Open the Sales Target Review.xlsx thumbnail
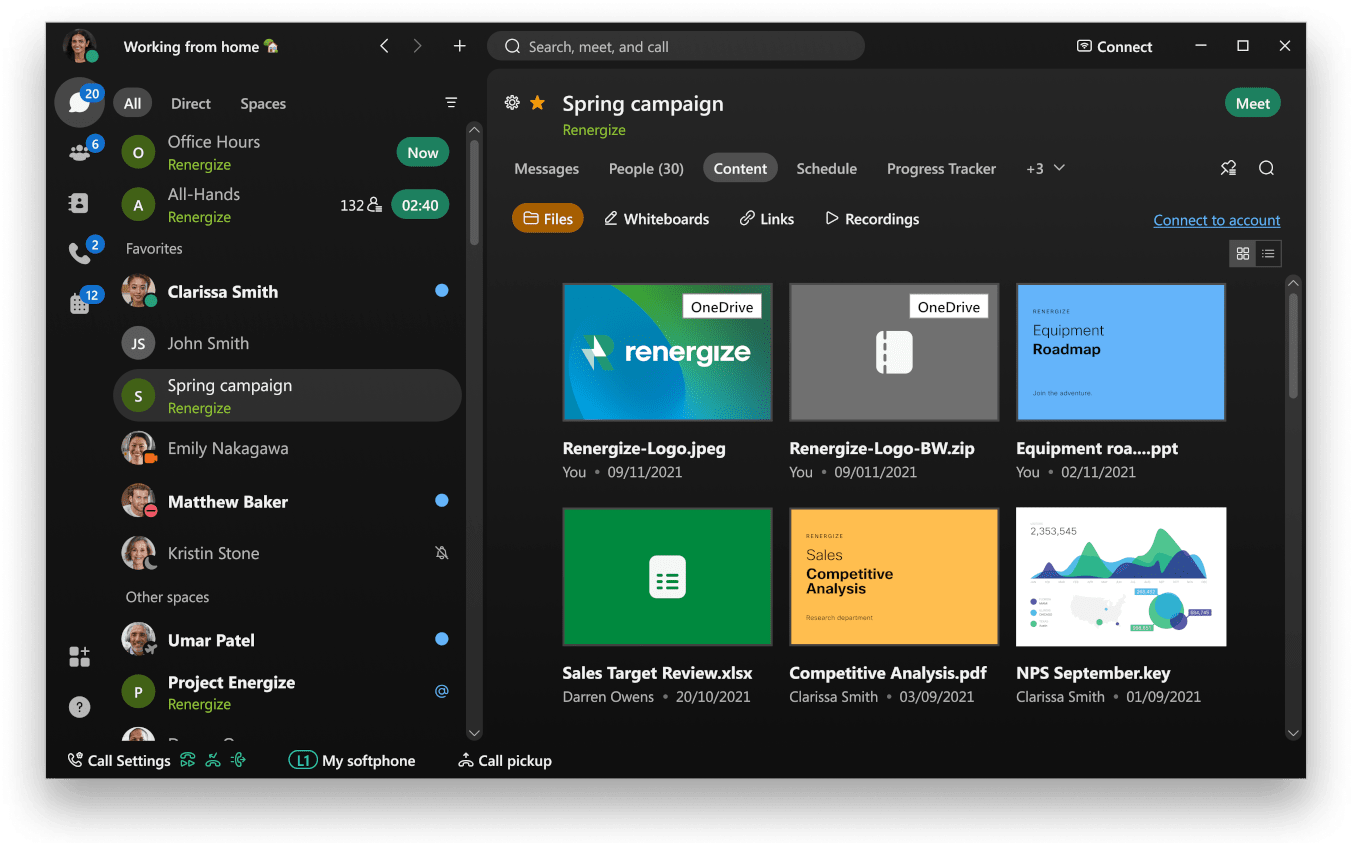Screen dimensions: 1354x843 [667, 576]
